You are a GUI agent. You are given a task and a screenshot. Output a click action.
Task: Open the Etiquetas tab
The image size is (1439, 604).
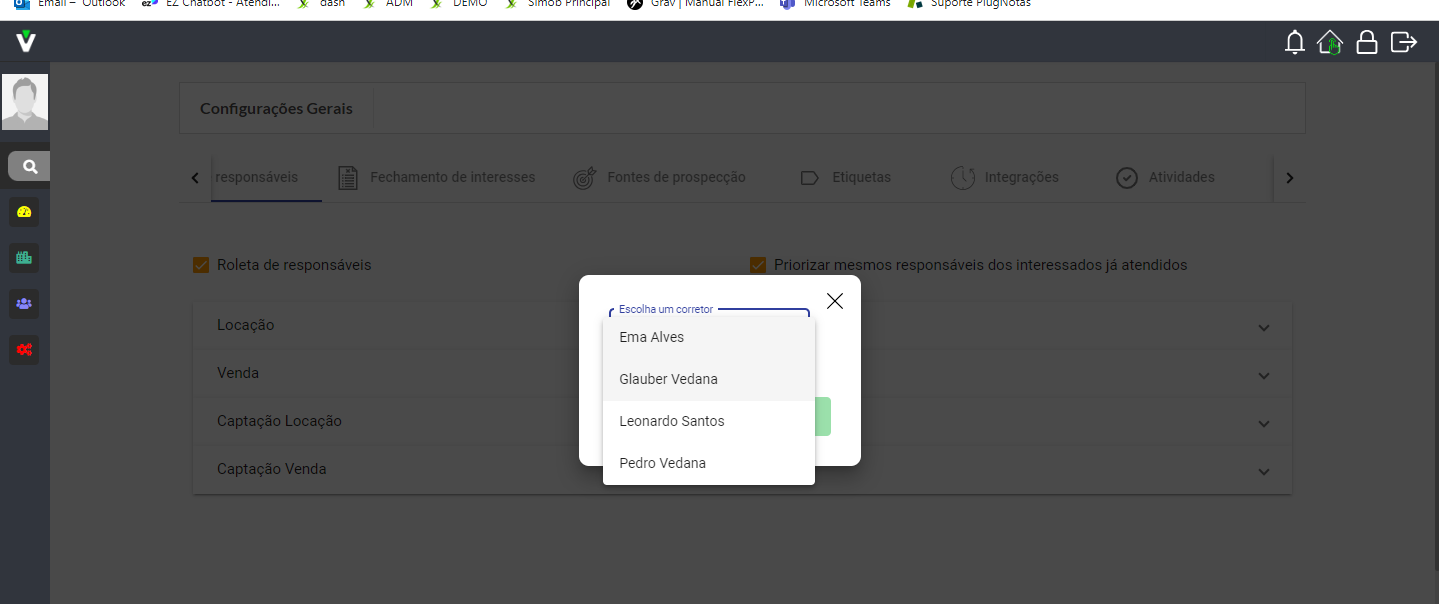(846, 178)
